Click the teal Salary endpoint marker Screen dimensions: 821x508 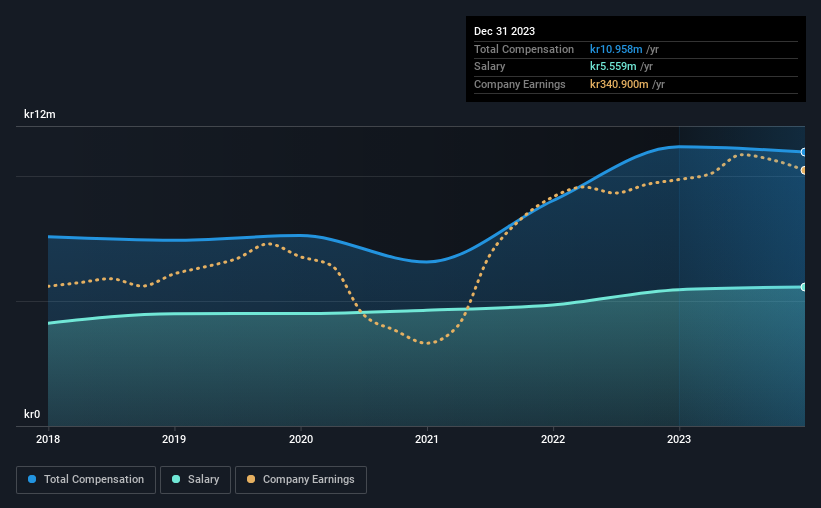pos(803,287)
